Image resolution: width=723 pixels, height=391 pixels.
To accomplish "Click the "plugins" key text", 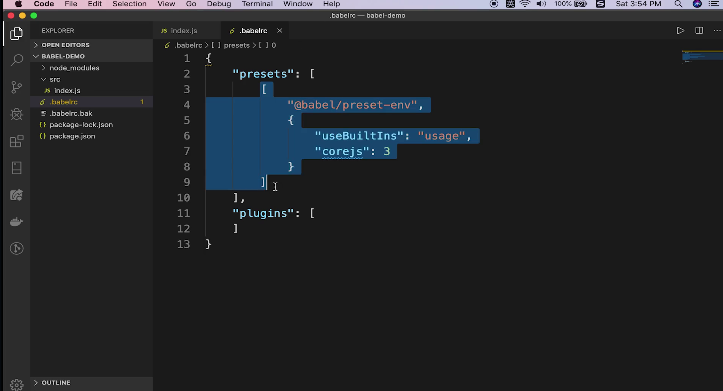I will pos(263,213).
